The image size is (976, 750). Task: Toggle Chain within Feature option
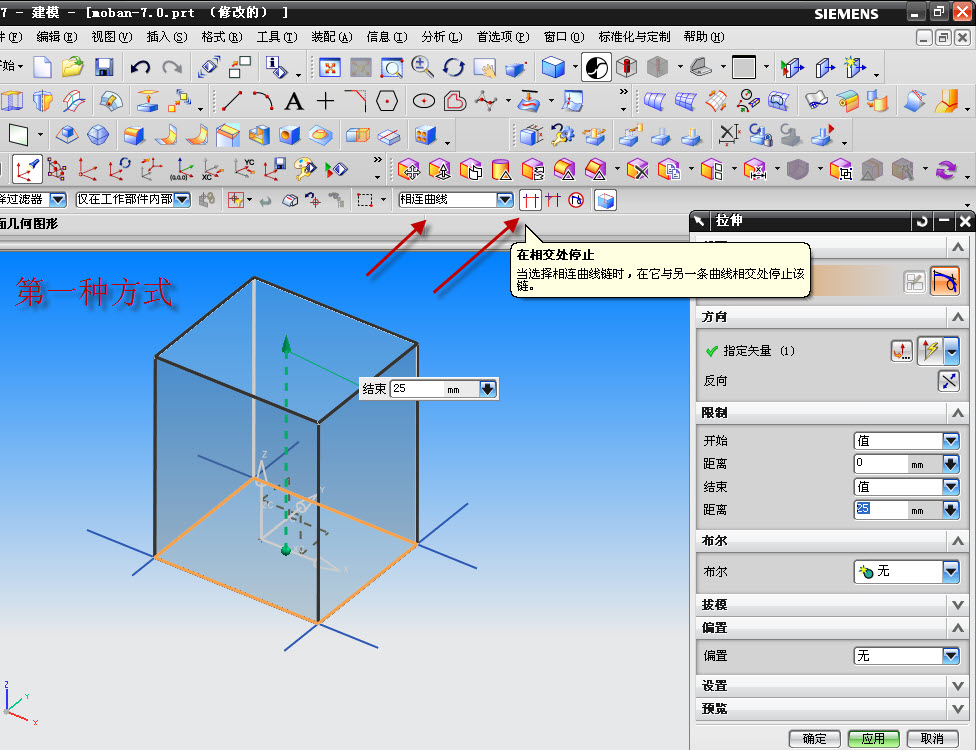(576, 200)
